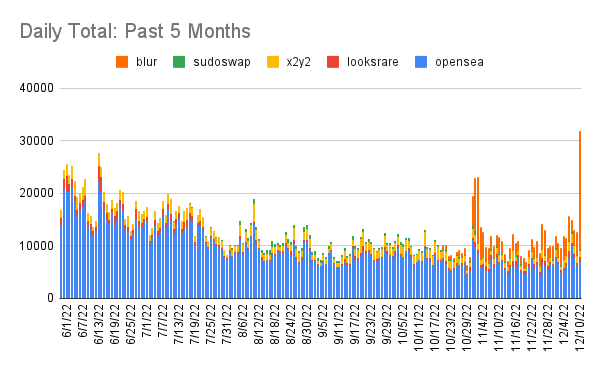Click the 40000 y-axis label
This screenshot has height=371, width=600.
pos(37,88)
